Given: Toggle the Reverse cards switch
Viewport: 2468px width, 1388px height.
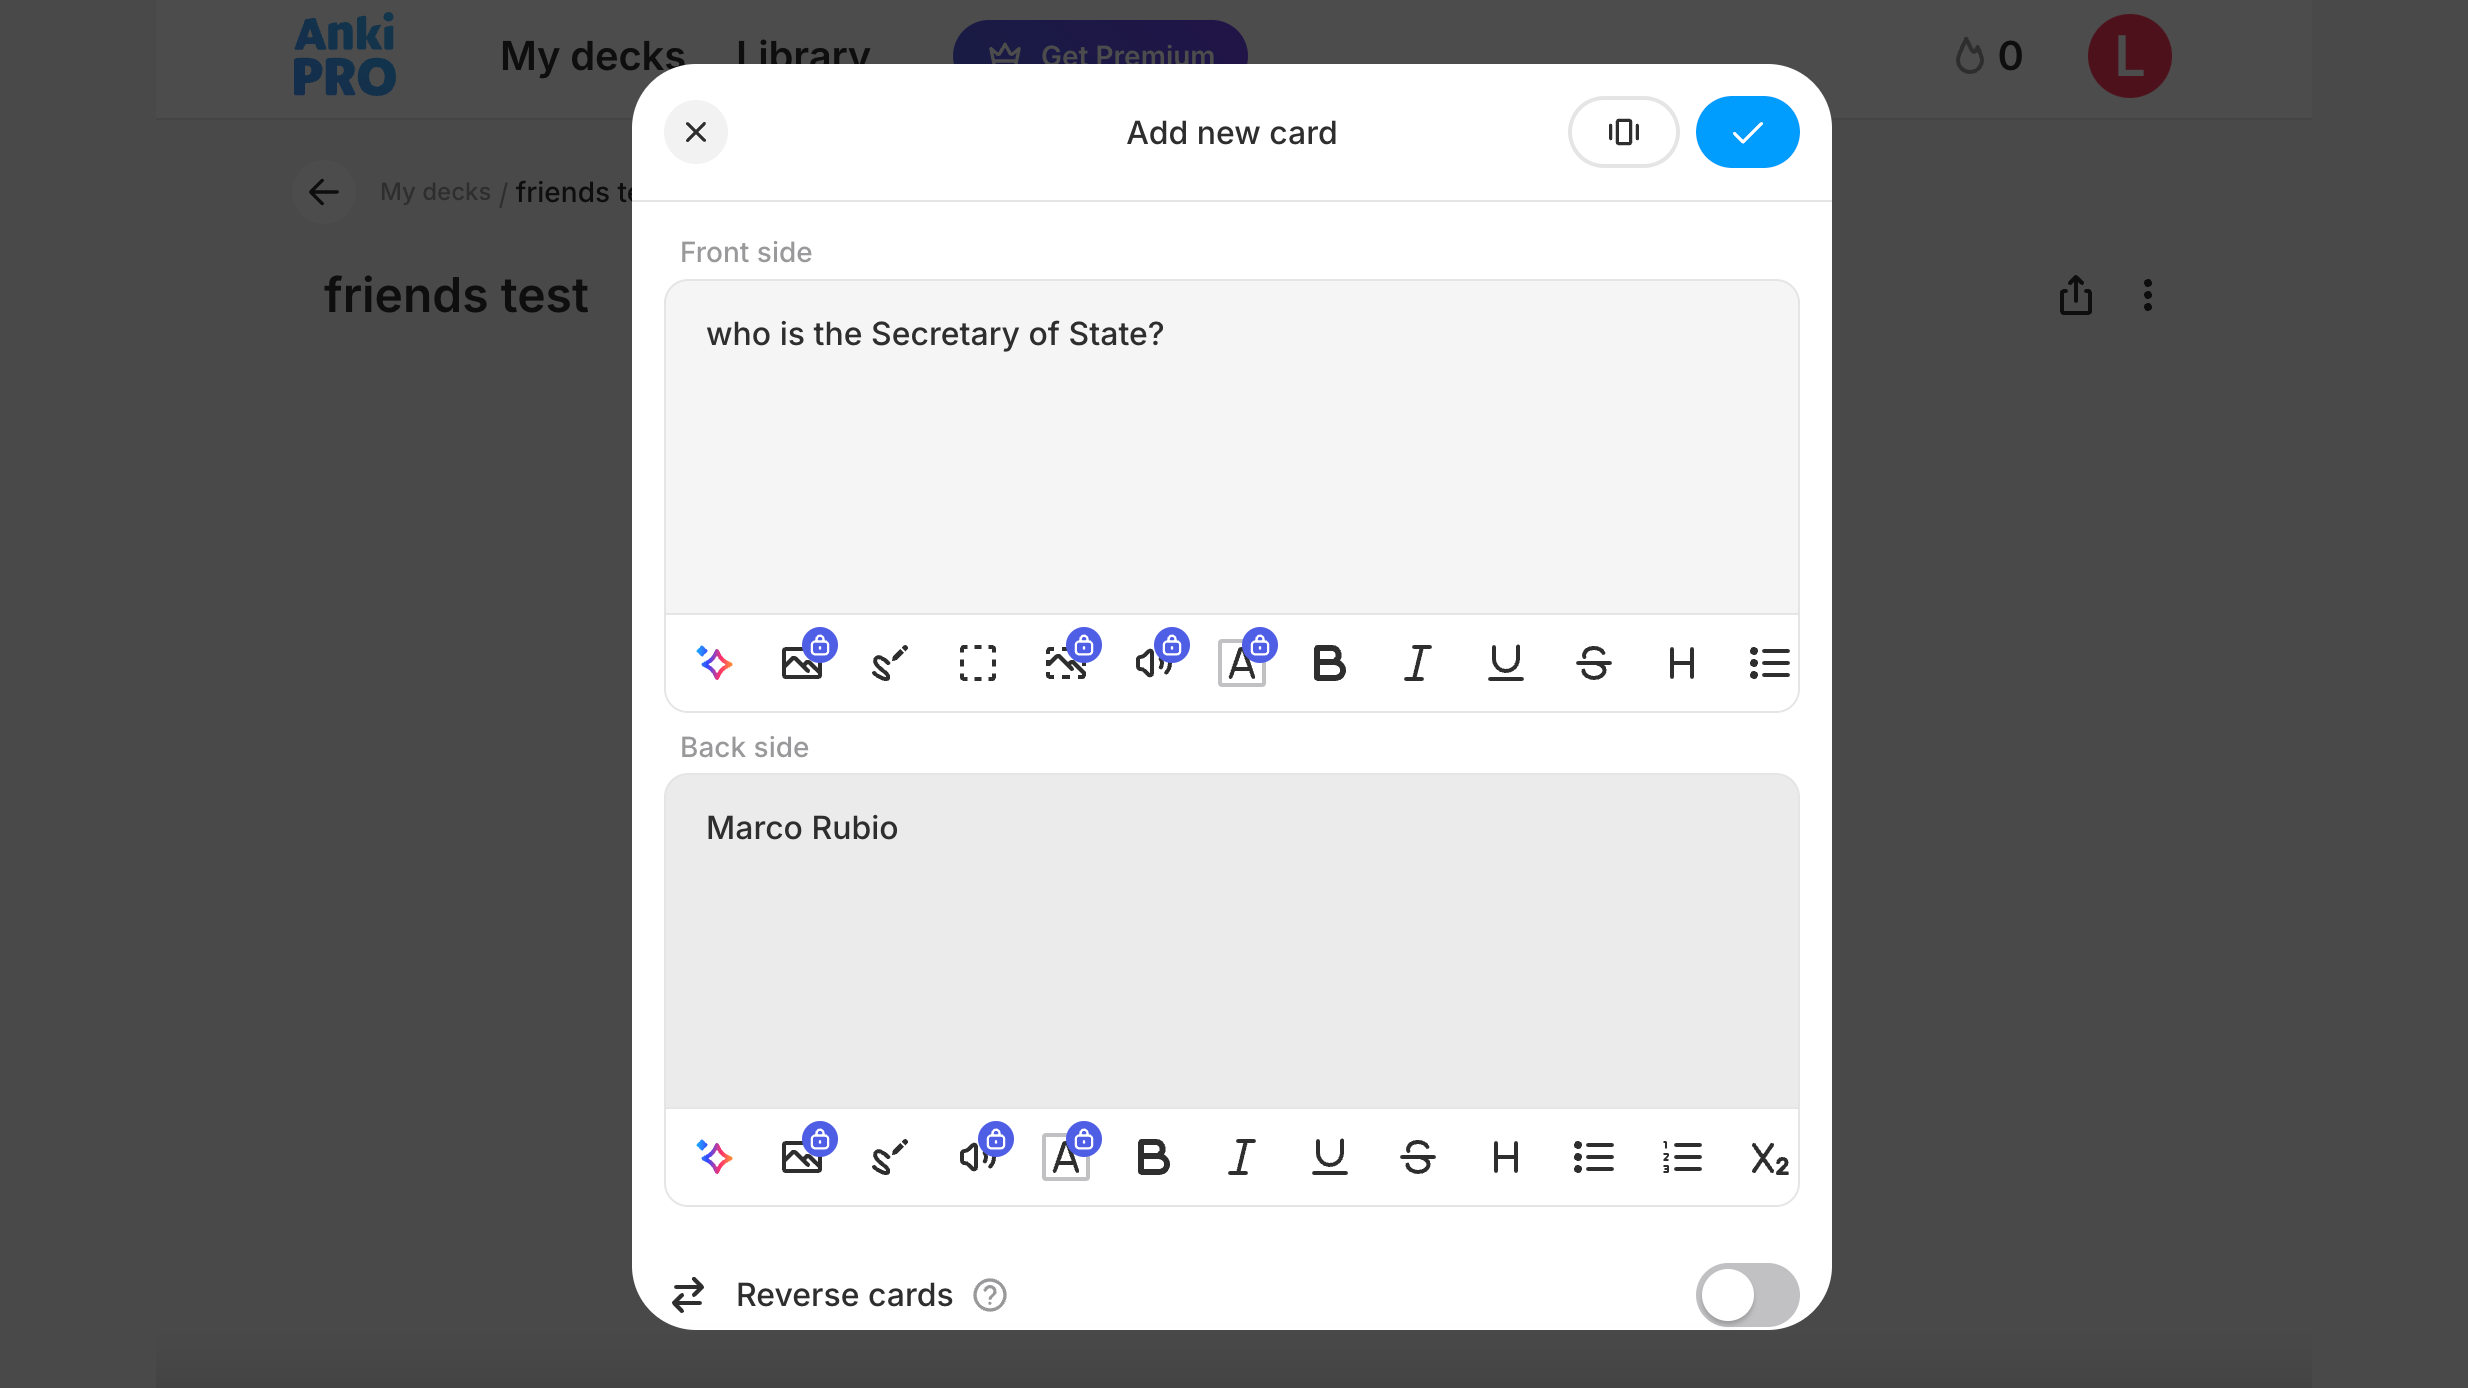Looking at the screenshot, I should coord(1747,1295).
